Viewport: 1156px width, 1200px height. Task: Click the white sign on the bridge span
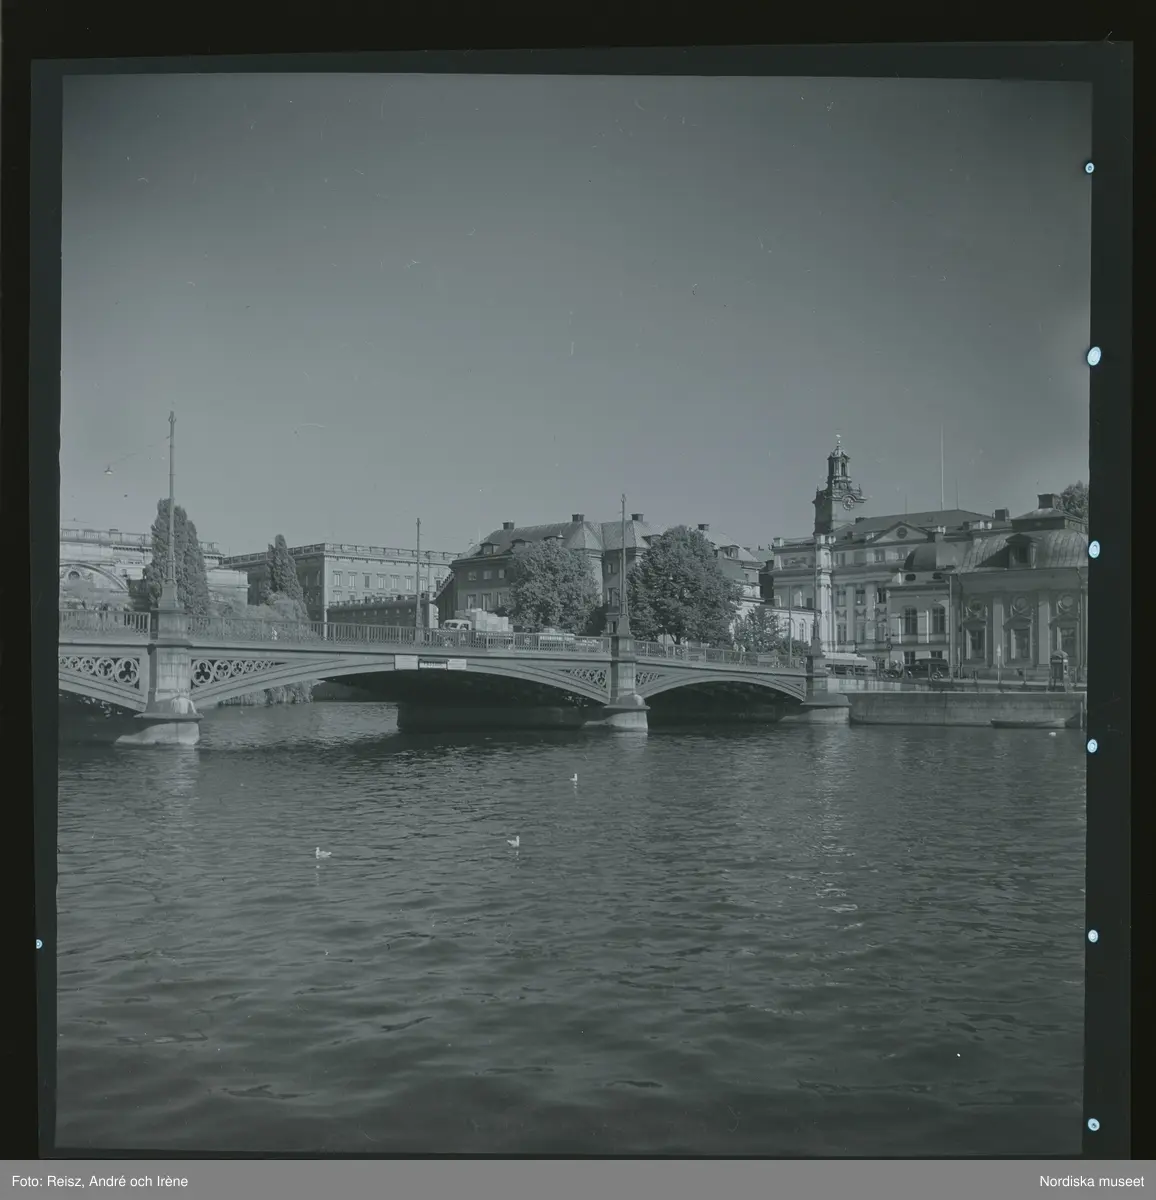coord(430,663)
